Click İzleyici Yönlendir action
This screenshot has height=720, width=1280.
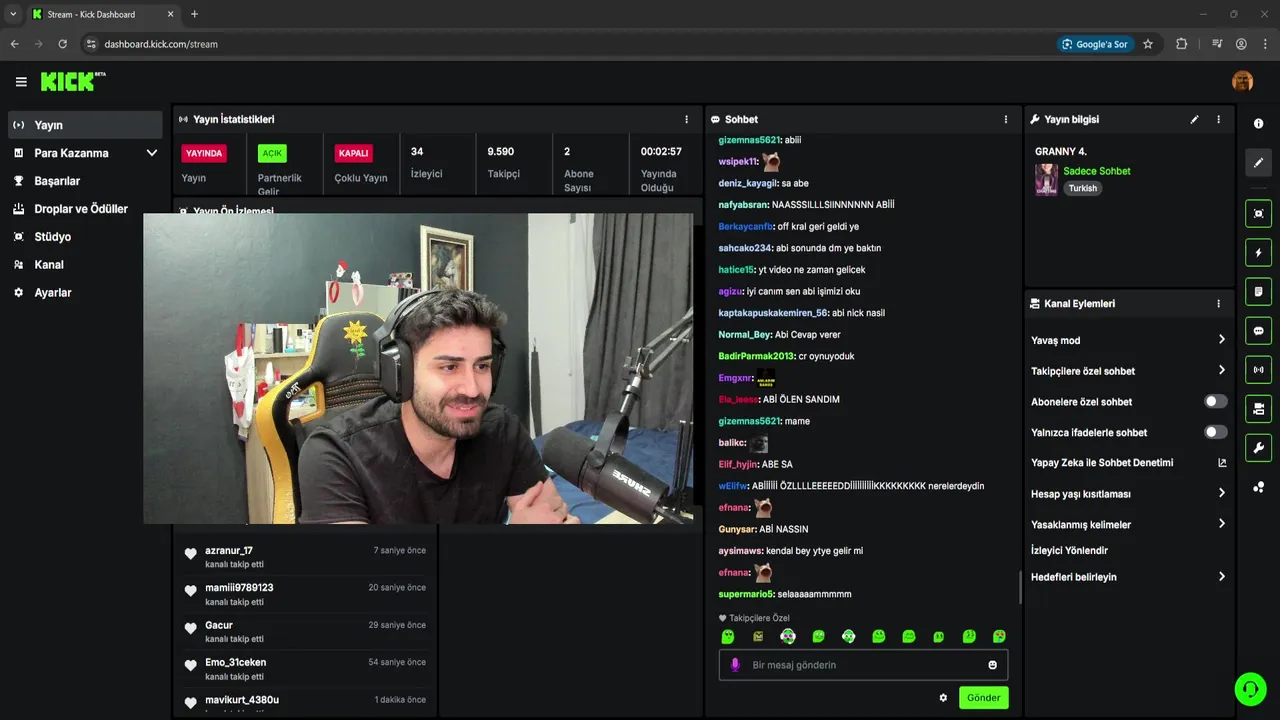[1069, 550]
